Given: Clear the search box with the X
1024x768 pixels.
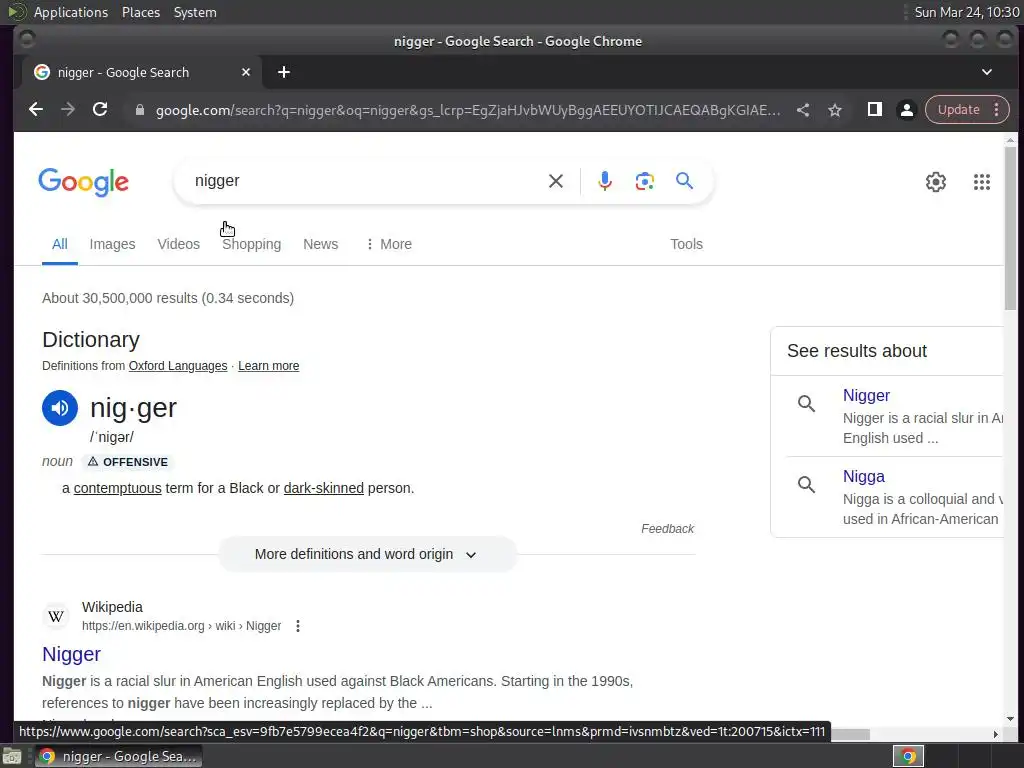Looking at the screenshot, I should [x=556, y=181].
